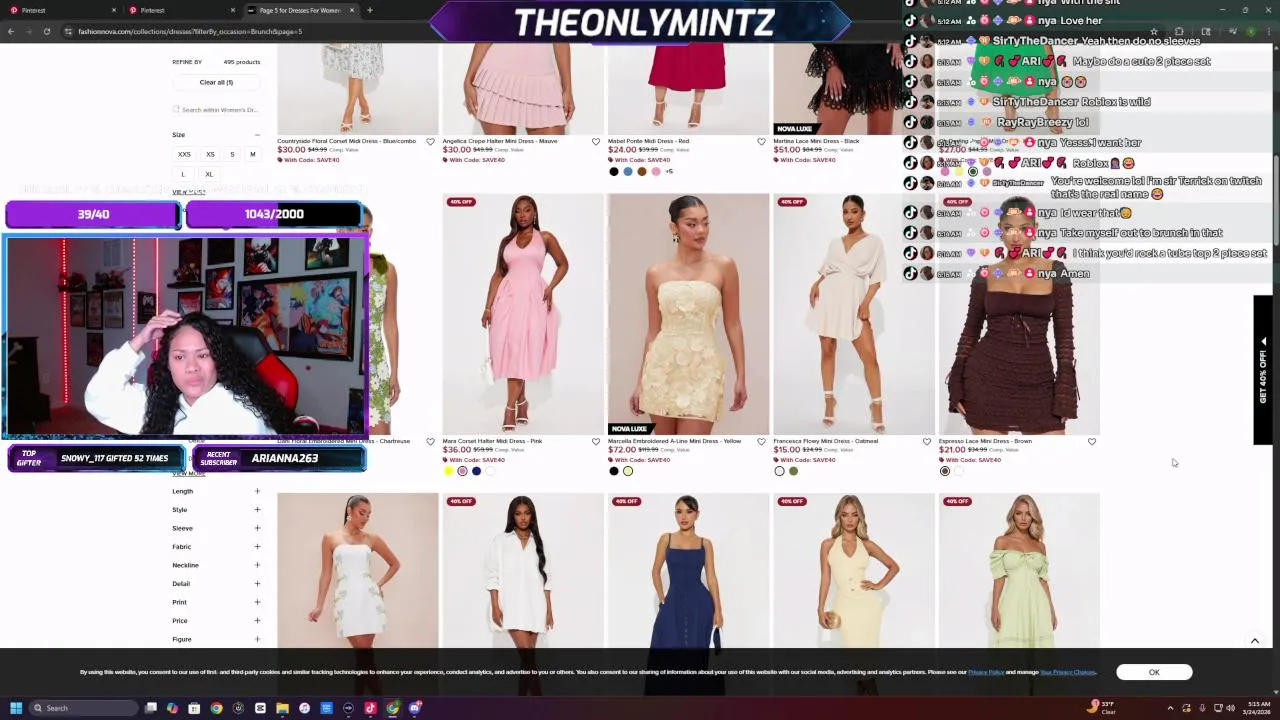Select size XXS filter
This screenshot has width=1280, height=720.
pos(184,155)
